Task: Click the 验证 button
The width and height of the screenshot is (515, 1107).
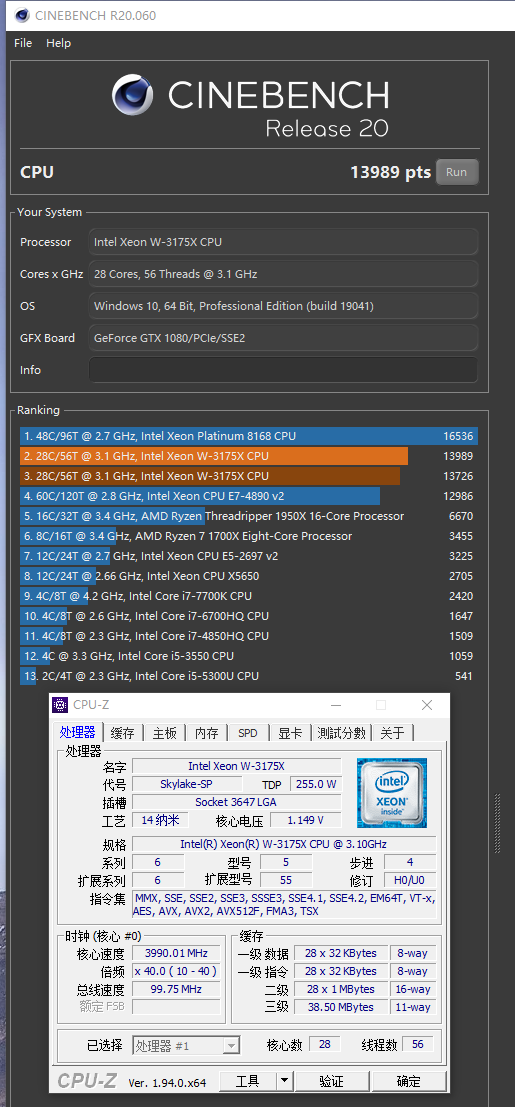Action: coord(332,1081)
